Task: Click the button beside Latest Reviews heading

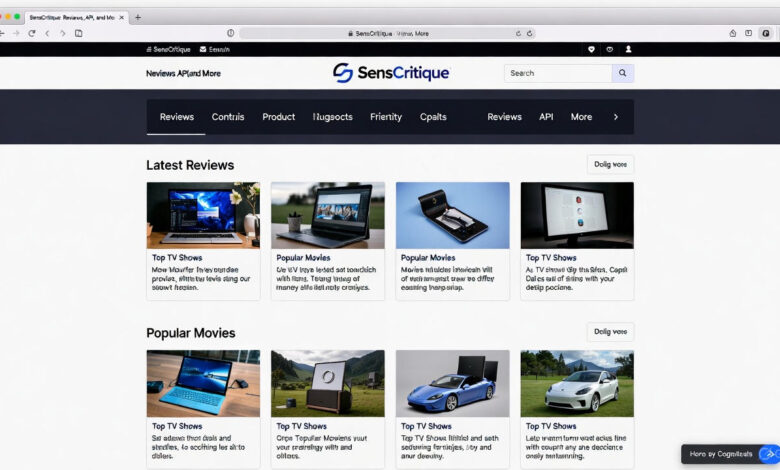Action: 610,165
